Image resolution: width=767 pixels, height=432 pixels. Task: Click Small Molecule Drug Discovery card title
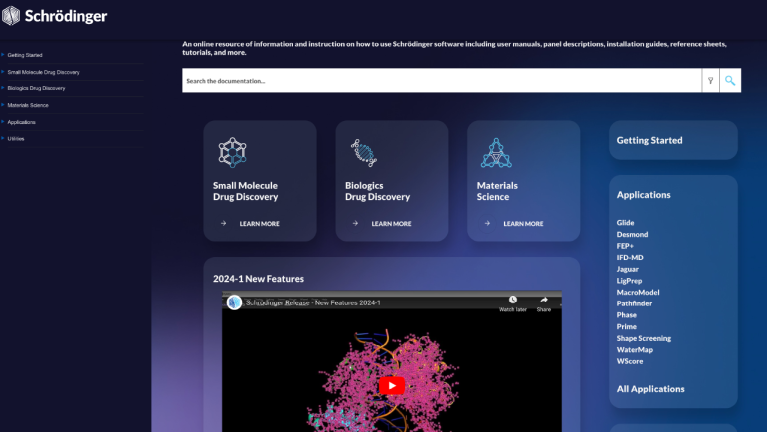coord(246,191)
